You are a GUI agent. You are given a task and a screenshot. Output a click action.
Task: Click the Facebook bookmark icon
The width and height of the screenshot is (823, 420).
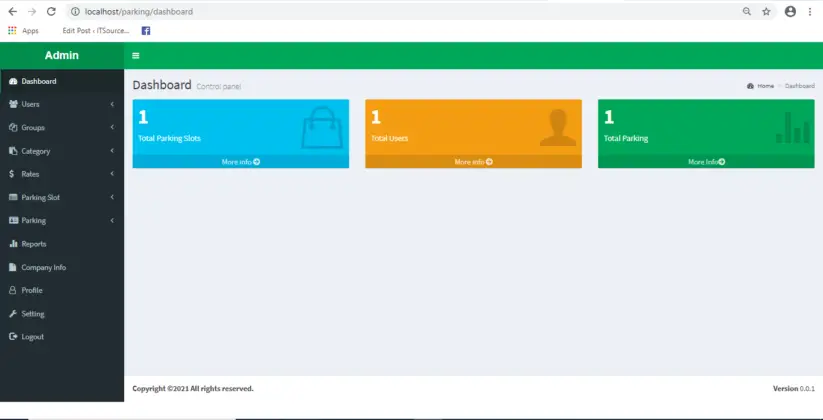pos(146,31)
